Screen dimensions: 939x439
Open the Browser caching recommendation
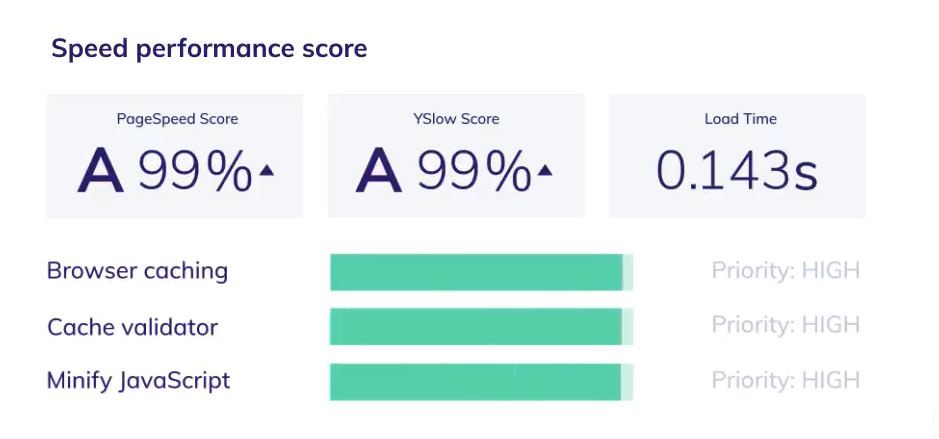coord(137,271)
